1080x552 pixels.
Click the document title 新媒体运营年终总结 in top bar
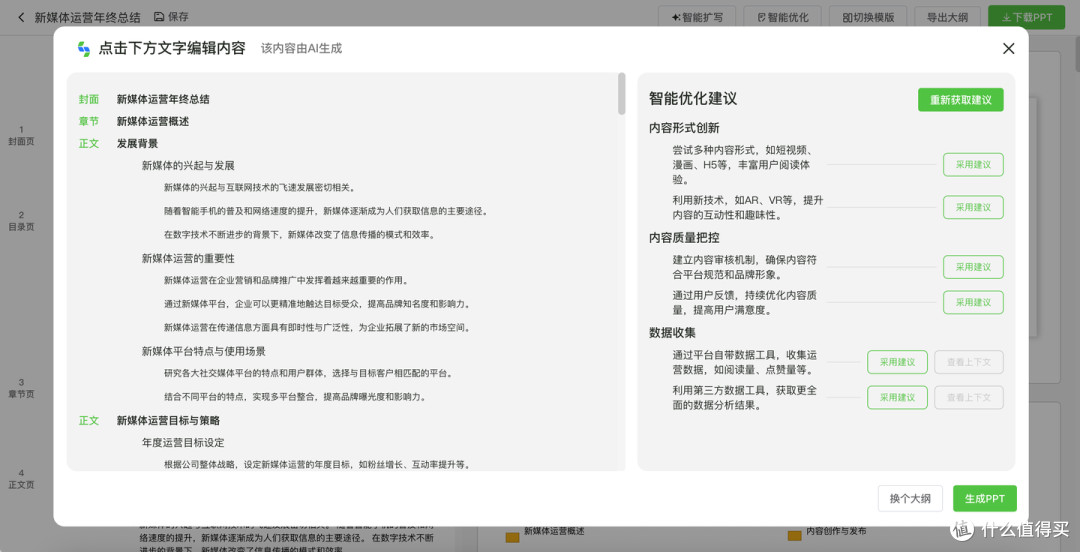[x=86, y=17]
